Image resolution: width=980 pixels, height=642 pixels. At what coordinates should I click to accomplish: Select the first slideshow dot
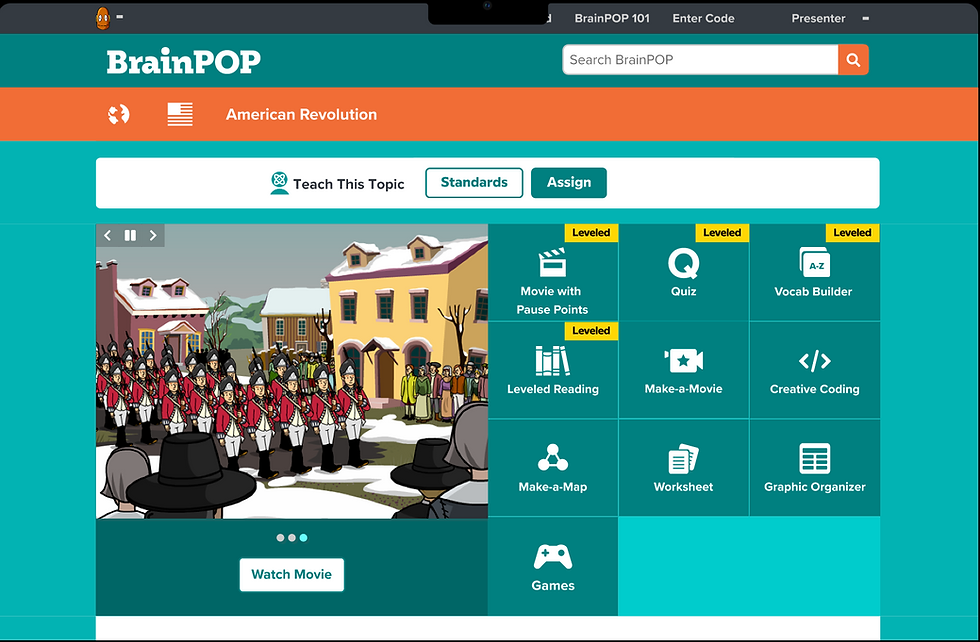[x=280, y=538]
